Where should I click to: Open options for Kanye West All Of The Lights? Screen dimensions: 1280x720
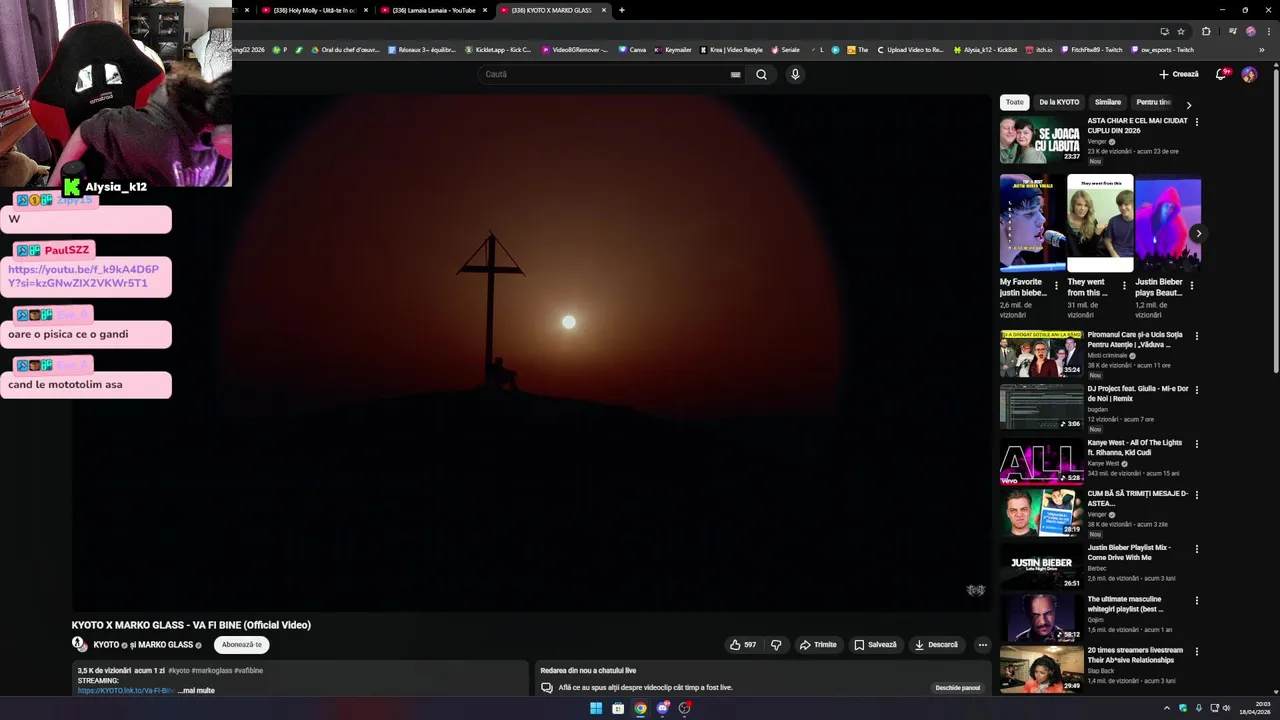tap(1197, 444)
